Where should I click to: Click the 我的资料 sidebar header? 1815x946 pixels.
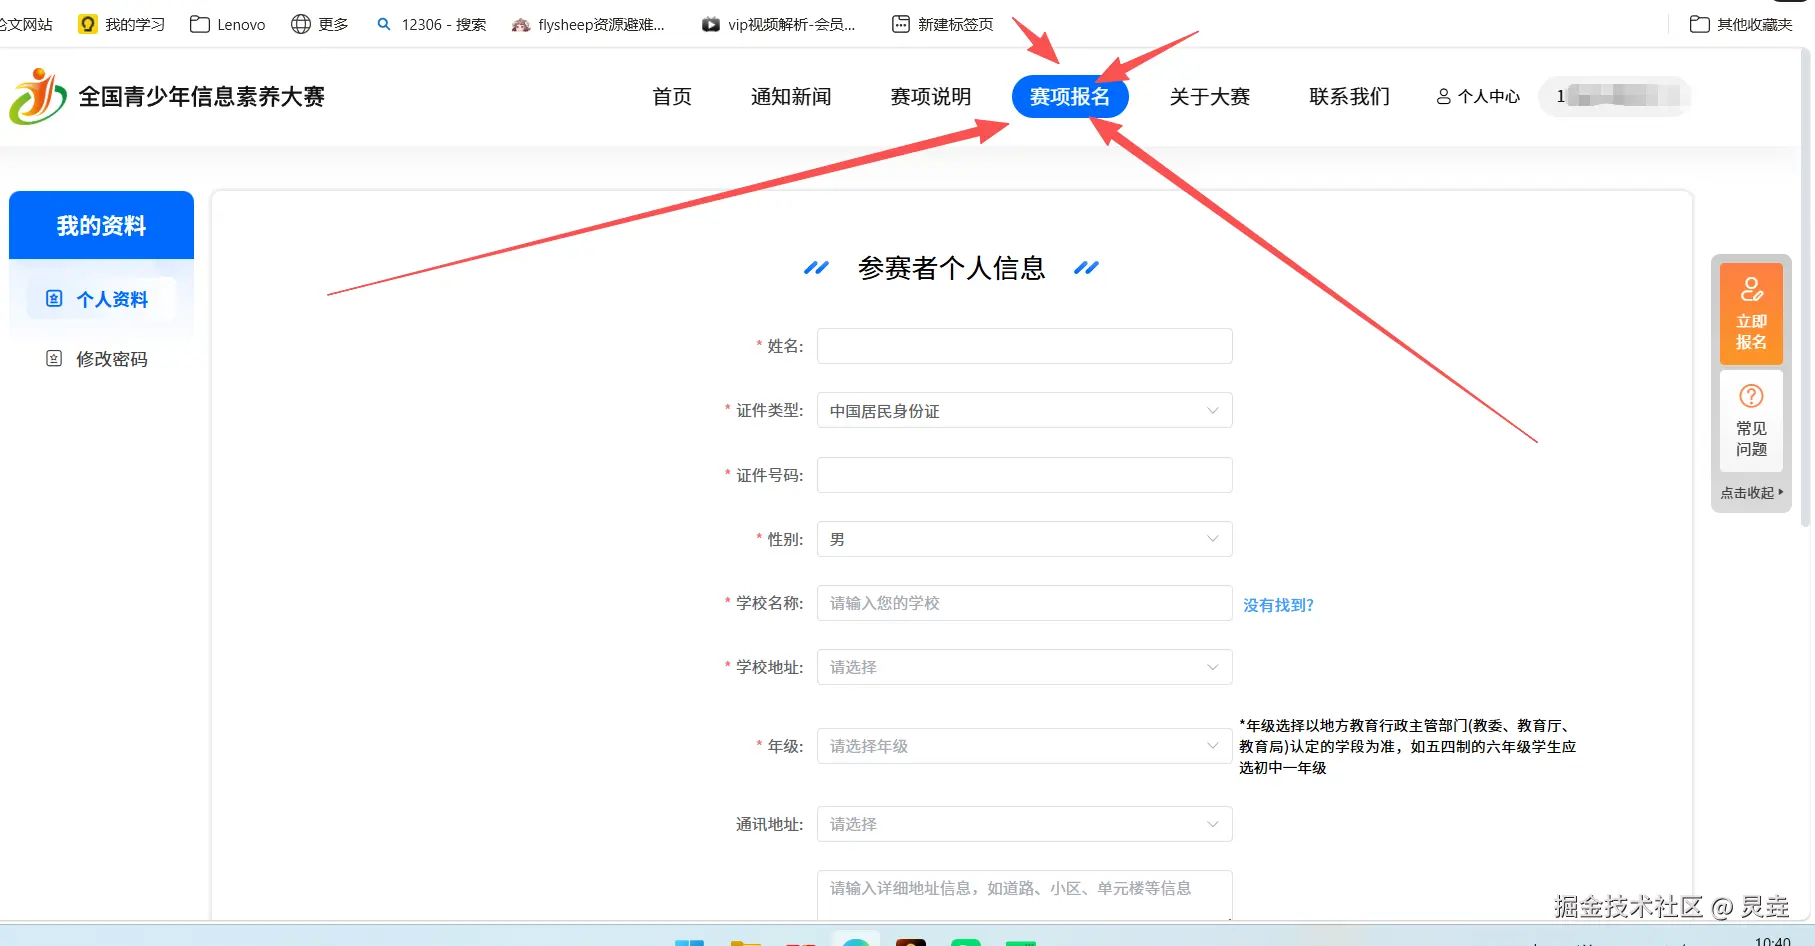click(x=101, y=225)
